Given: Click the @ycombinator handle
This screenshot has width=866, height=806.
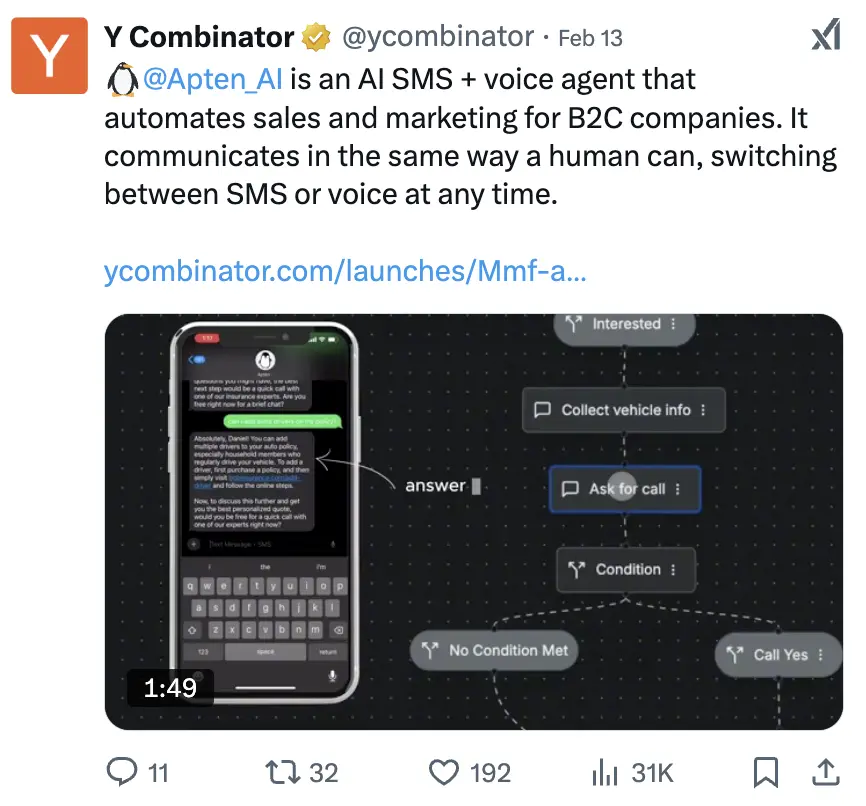Looking at the screenshot, I should pyautogui.click(x=437, y=38).
